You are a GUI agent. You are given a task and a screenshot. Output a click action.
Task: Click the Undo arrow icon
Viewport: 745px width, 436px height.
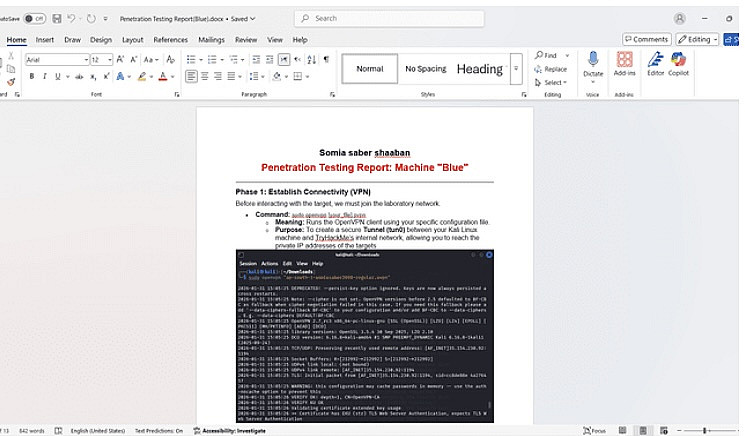[71, 19]
